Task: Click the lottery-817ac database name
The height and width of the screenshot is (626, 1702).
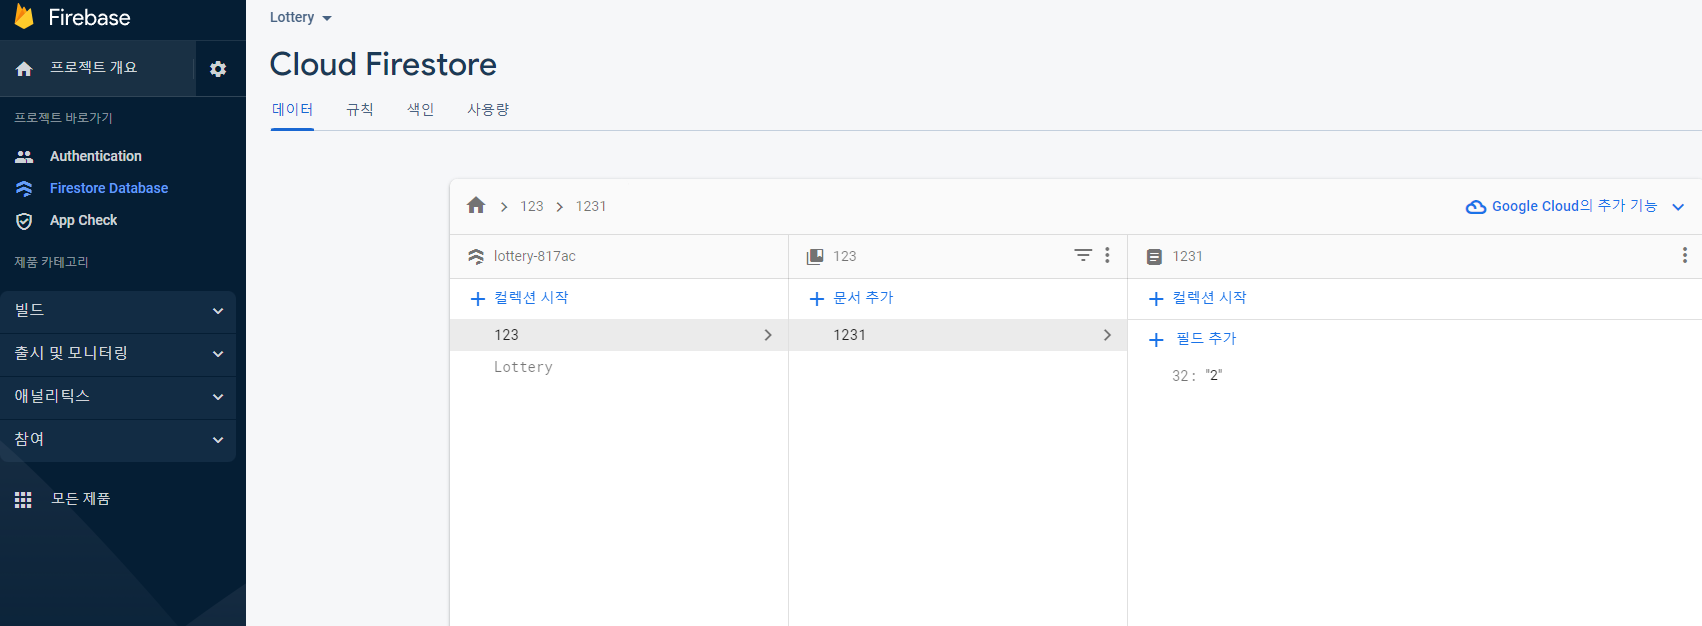Action: click(535, 256)
